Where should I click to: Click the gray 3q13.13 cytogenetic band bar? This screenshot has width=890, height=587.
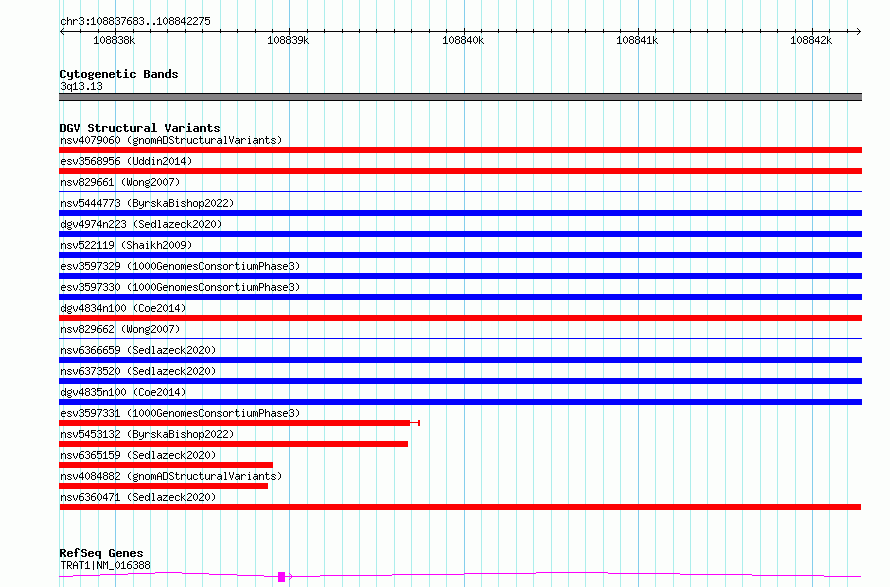[x=460, y=97]
